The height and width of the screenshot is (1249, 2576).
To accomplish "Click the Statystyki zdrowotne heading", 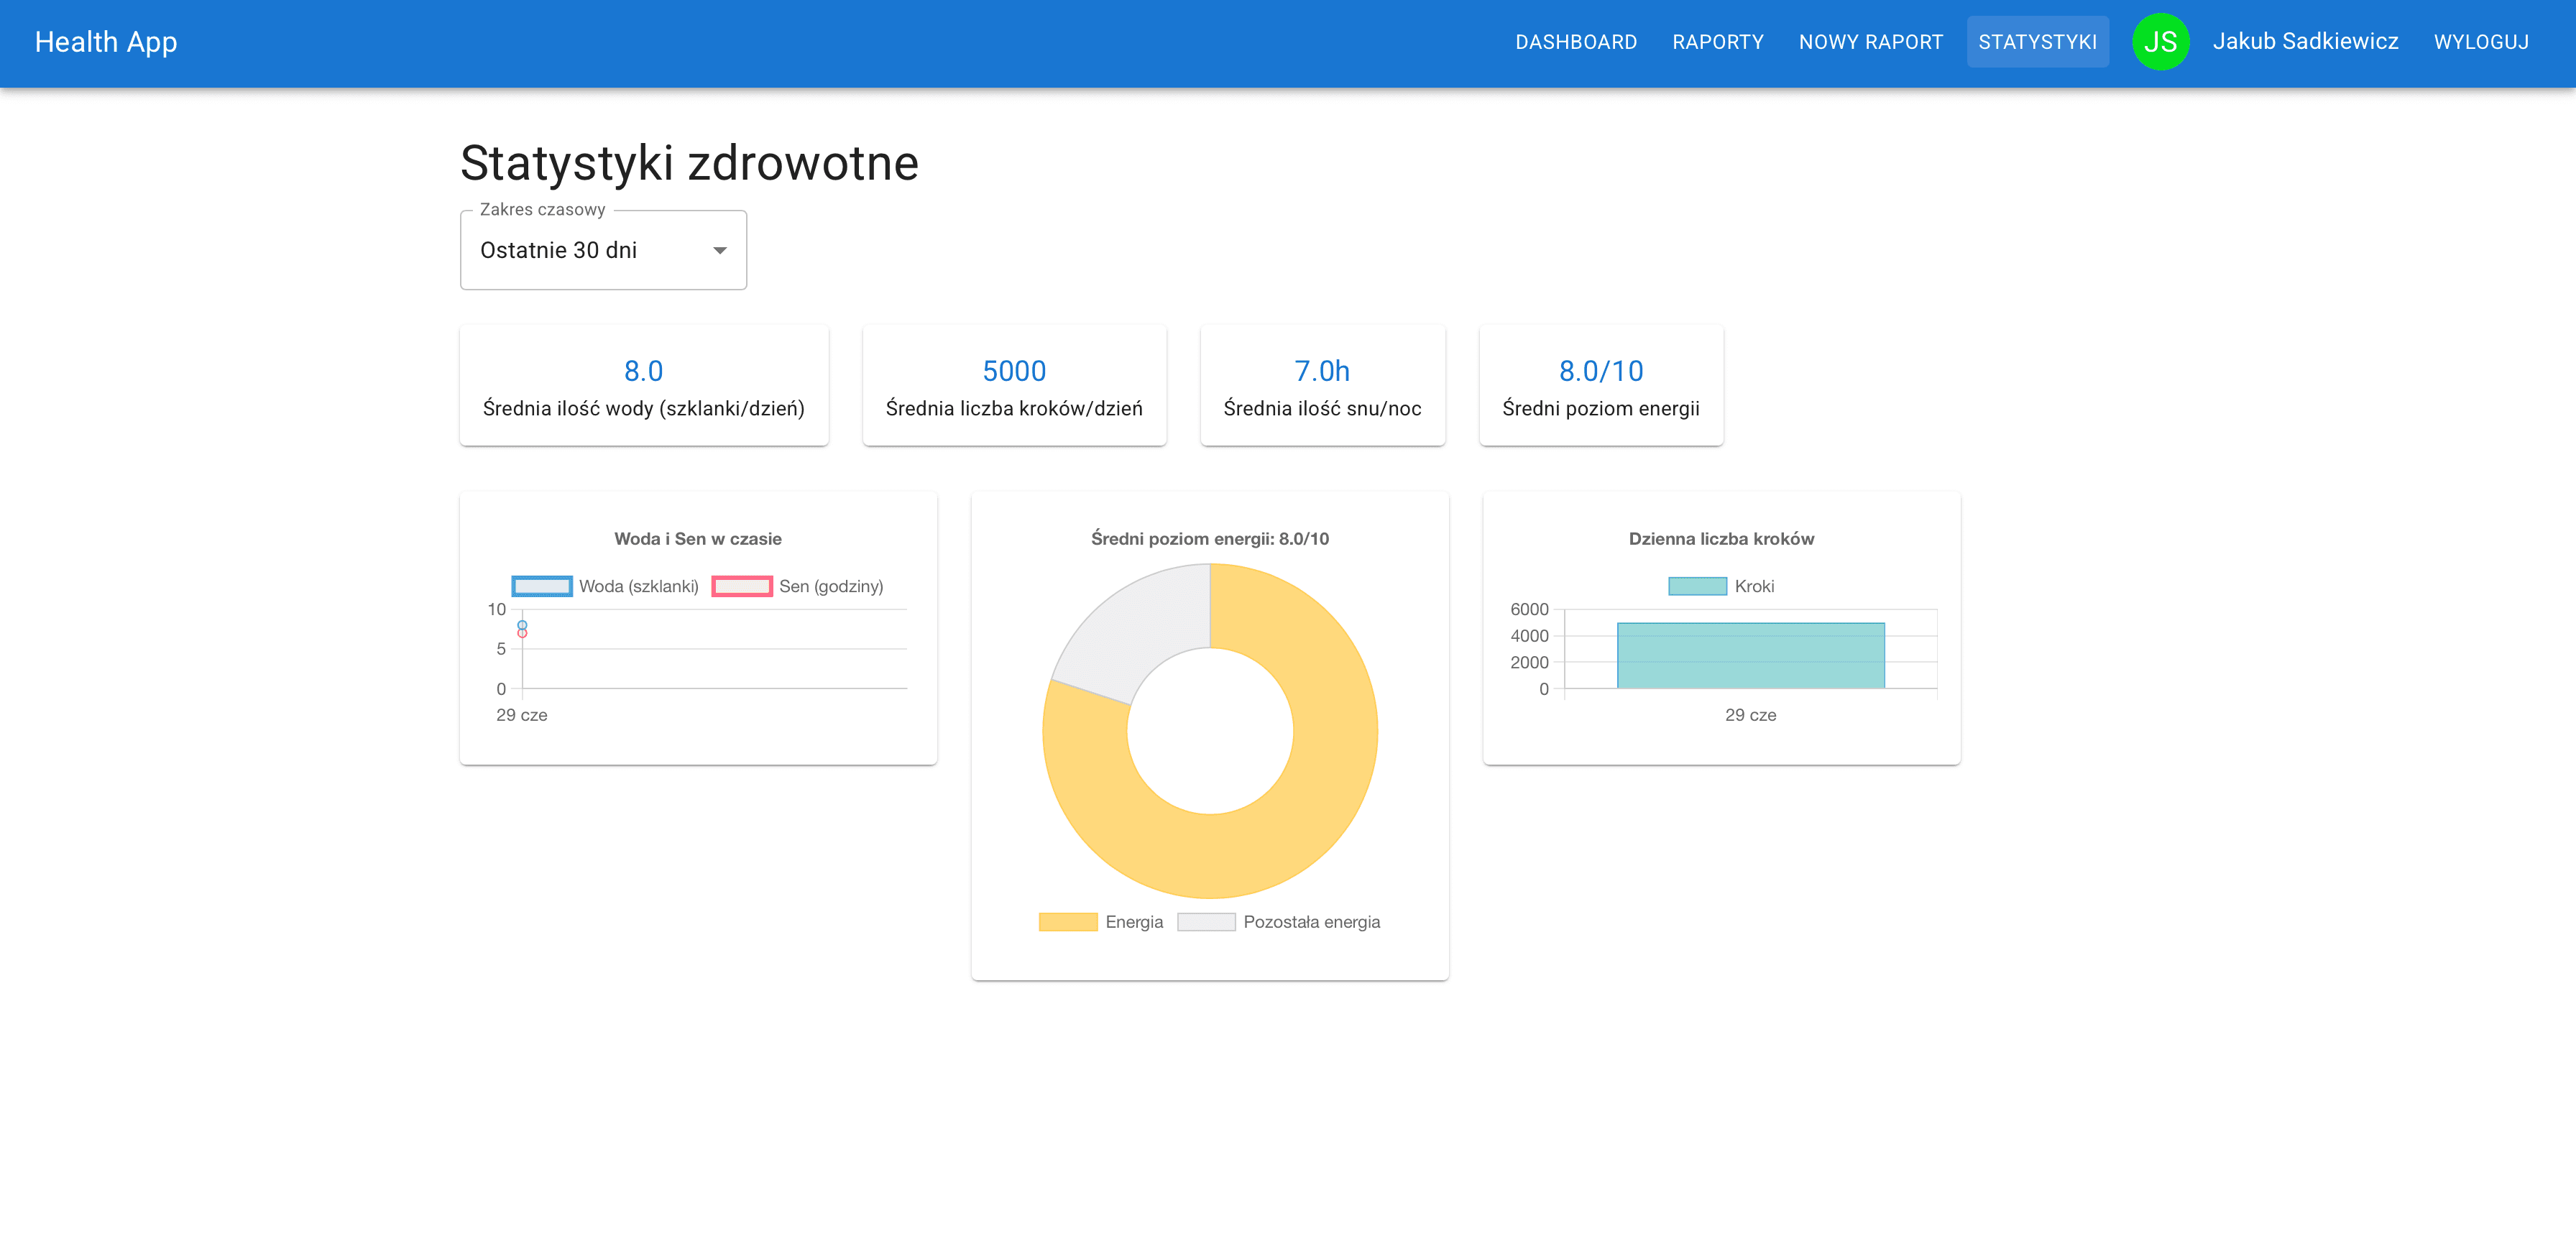I will [689, 163].
